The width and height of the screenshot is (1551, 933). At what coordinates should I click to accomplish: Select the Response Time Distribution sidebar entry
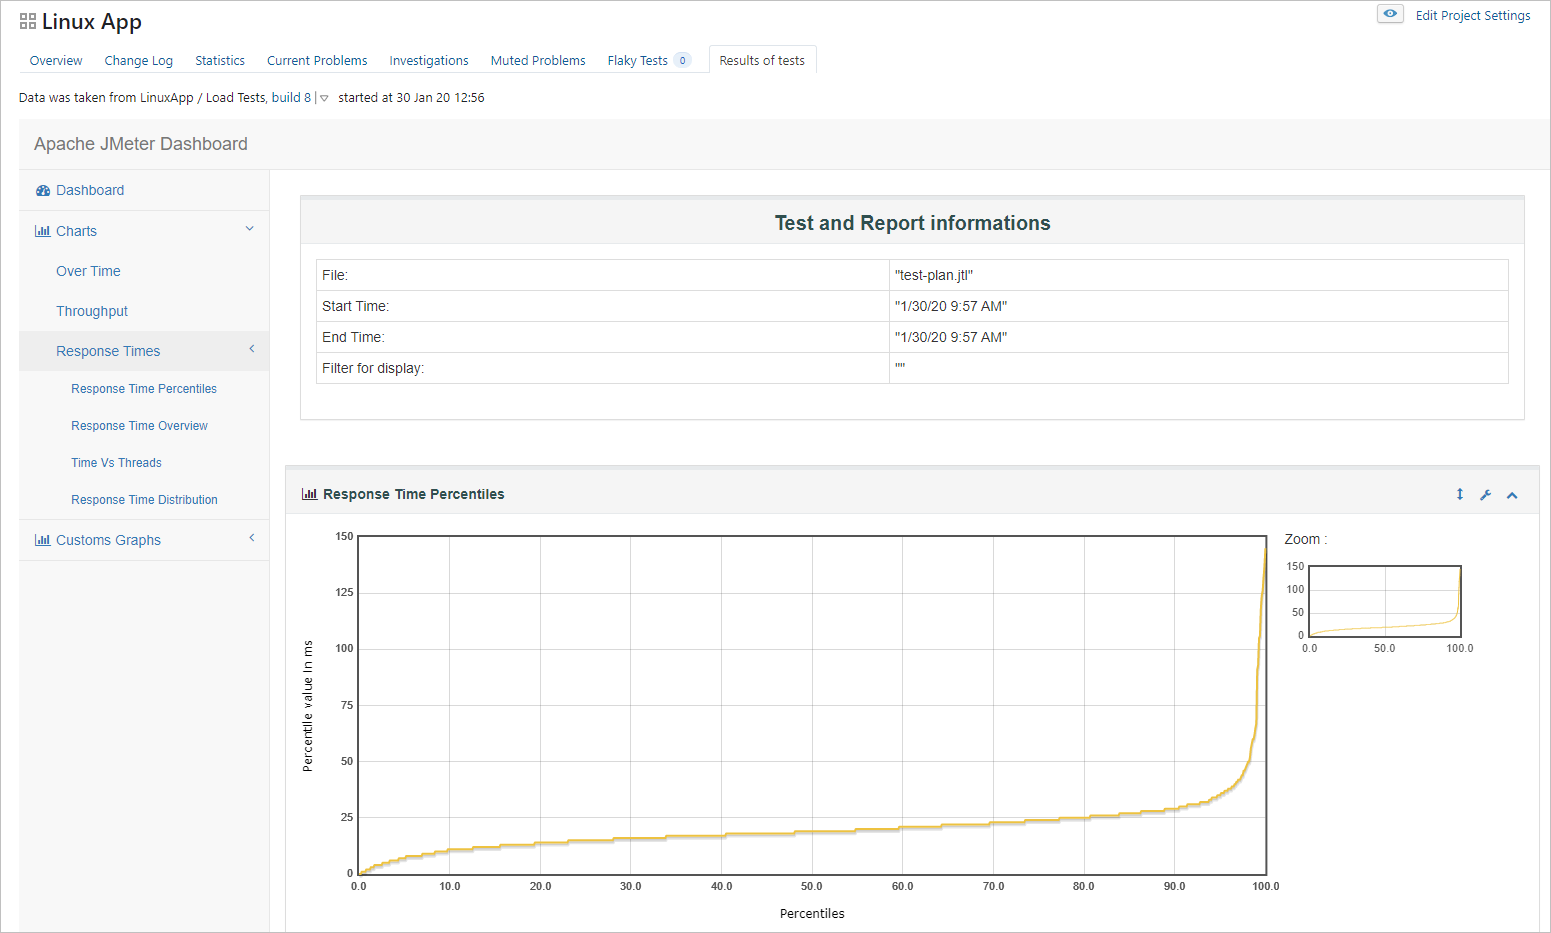tap(144, 499)
